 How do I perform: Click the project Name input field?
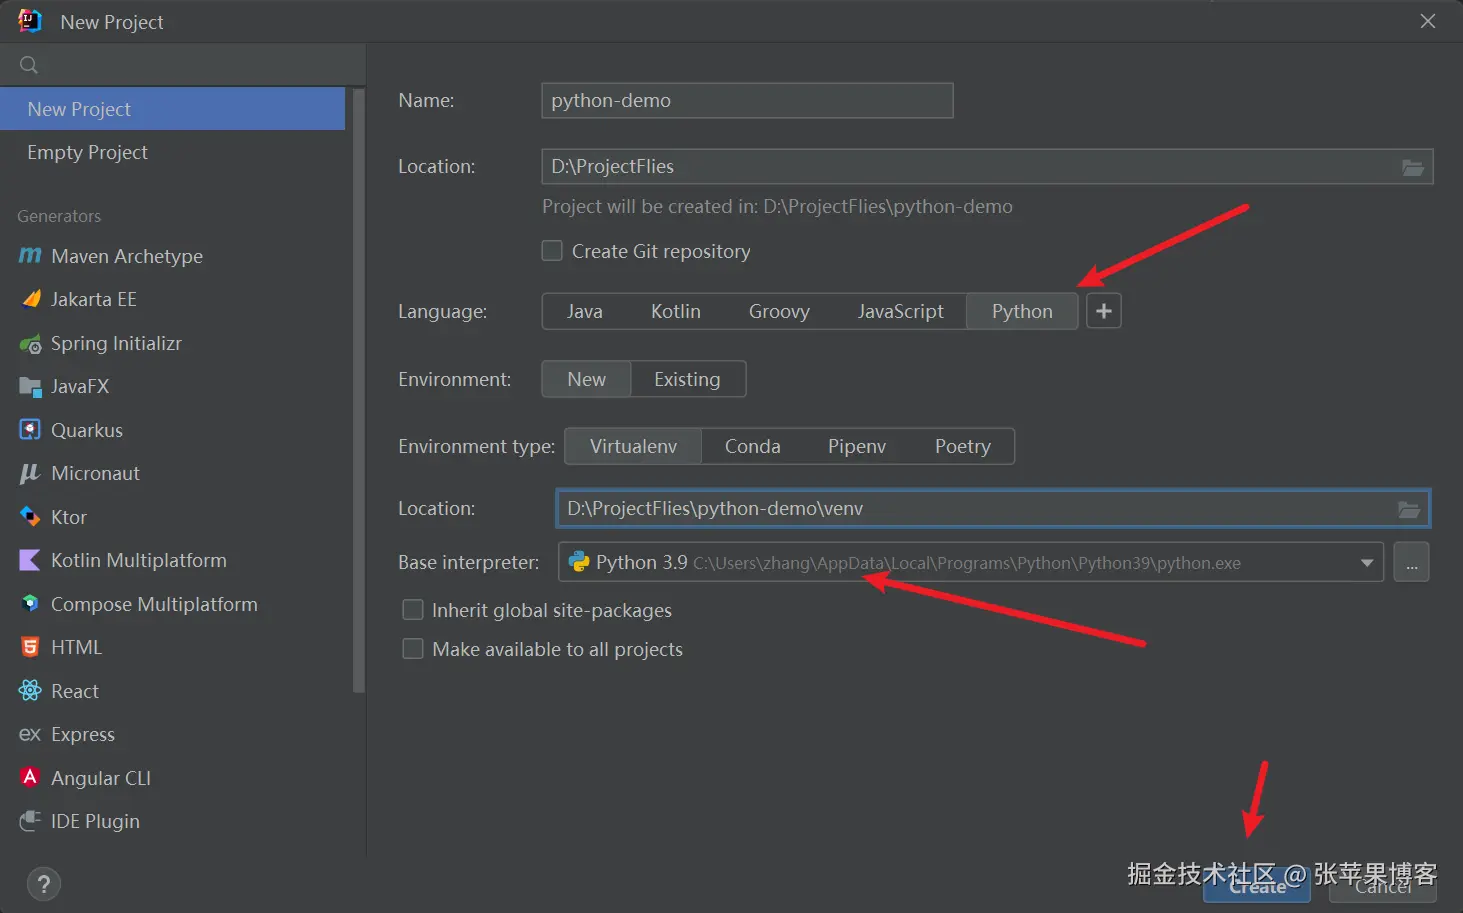click(x=747, y=100)
